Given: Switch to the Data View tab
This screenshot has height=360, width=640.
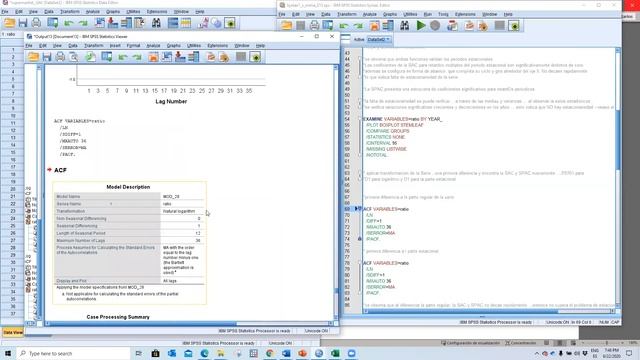Looking at the screenshot, I should point(13,333).
